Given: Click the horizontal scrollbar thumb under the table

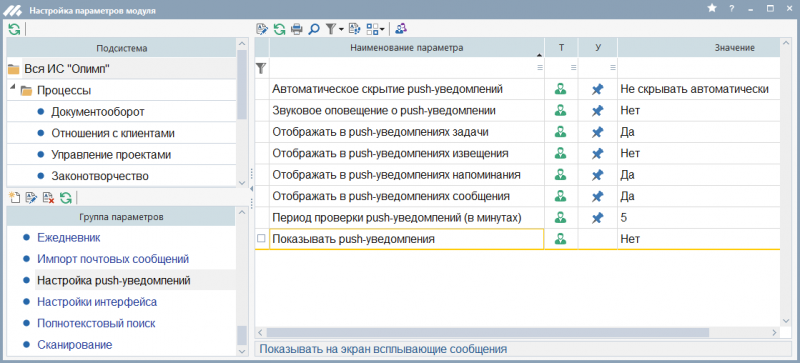Looking at the screenshot, I should (488, 332).
